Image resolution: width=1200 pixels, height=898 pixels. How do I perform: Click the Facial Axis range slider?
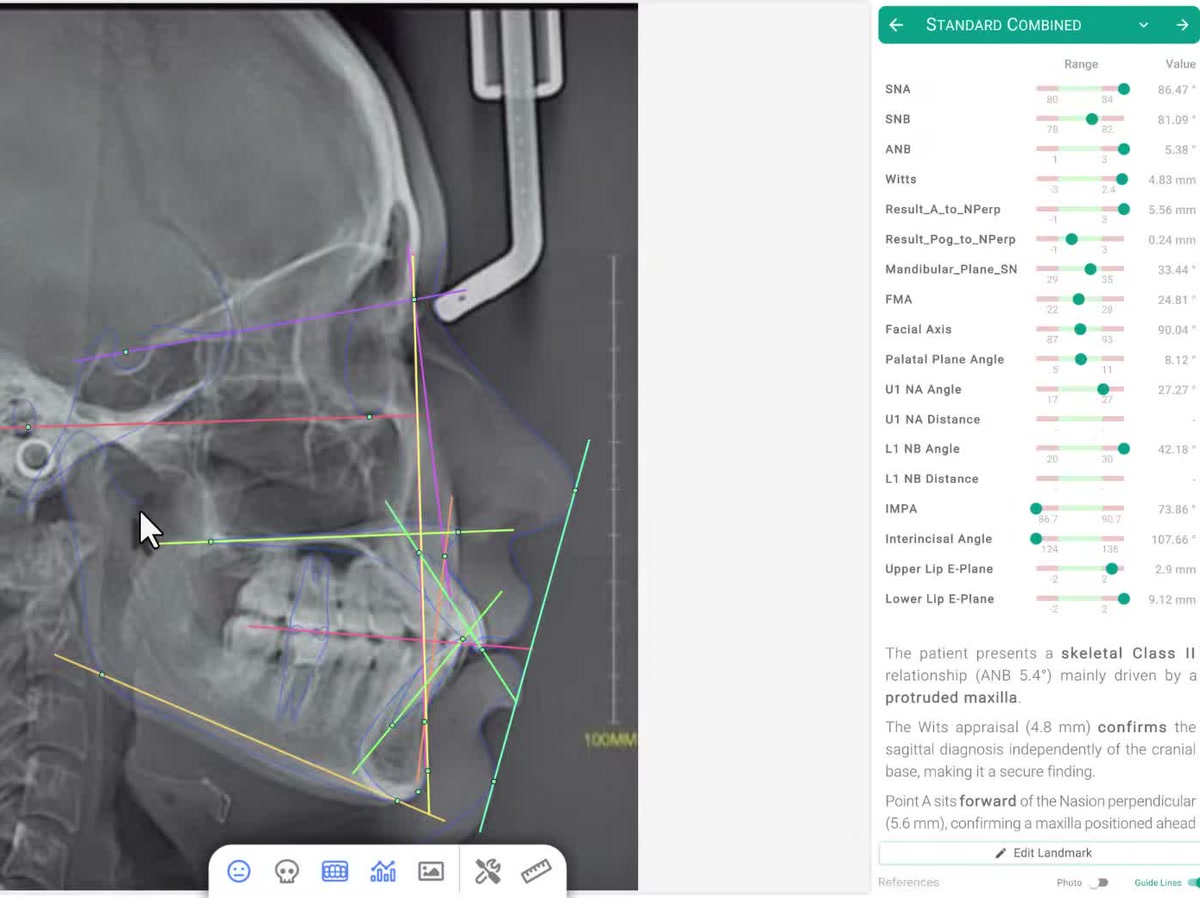click(1080, 329)
